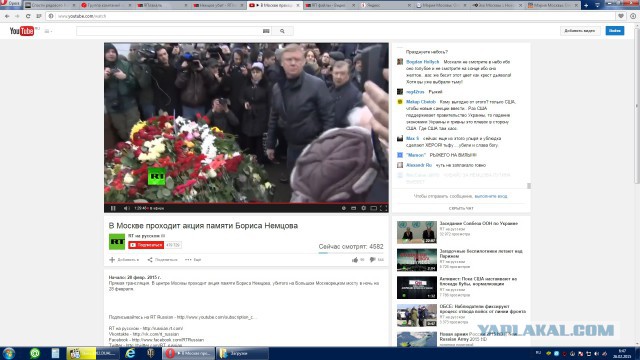Switch to the 'RT файлы' tab

pyautogui.click(x=330, y=5)
